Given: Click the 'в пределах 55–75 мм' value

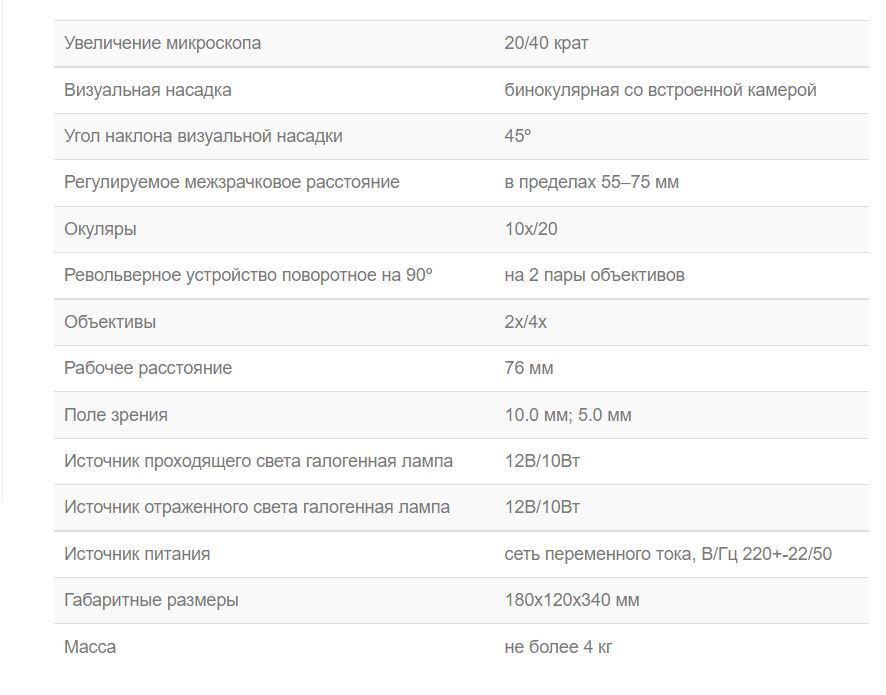Looking at the screenshot, I should coord(592,182).
